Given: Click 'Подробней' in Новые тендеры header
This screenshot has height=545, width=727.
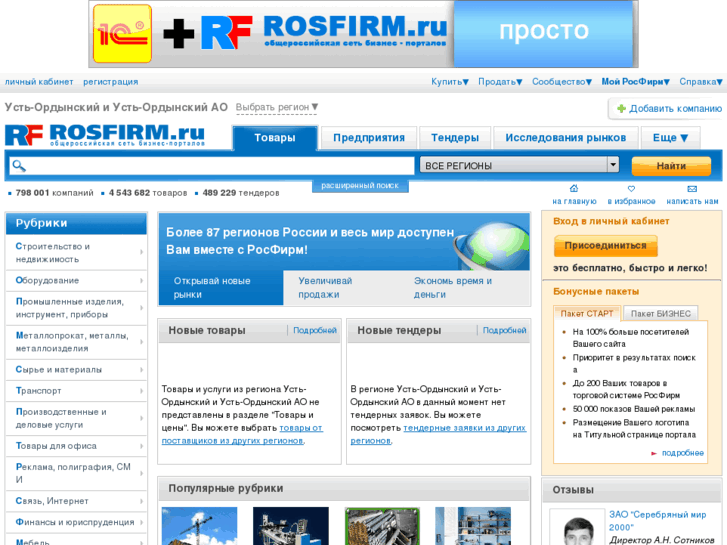Looking at the screenshot, I should (x=504, y=330).
